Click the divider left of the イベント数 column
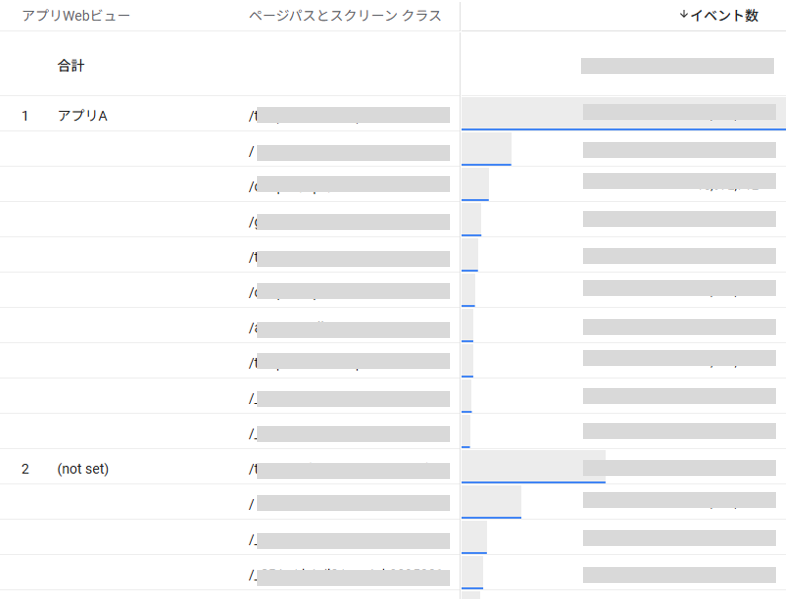790x599 pixels. pyautogui.click(x=460, y=15)
